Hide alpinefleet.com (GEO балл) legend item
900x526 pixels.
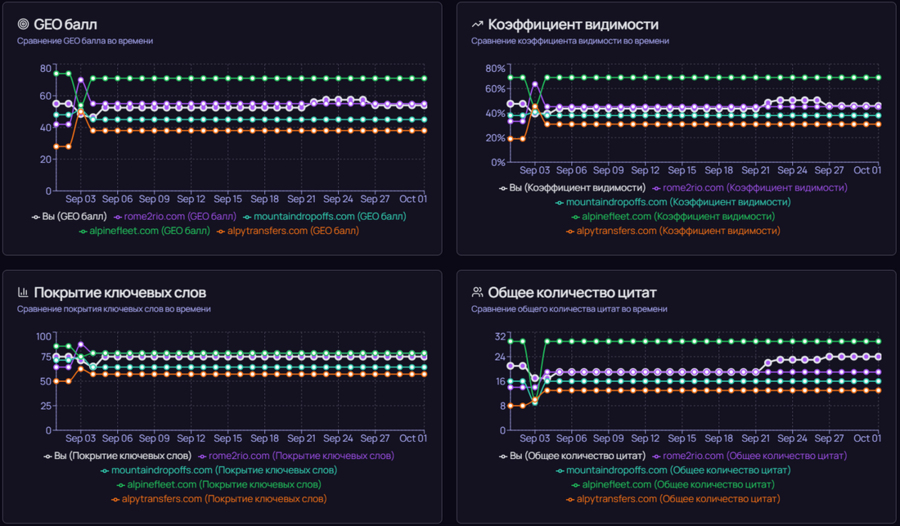[150, 230]
